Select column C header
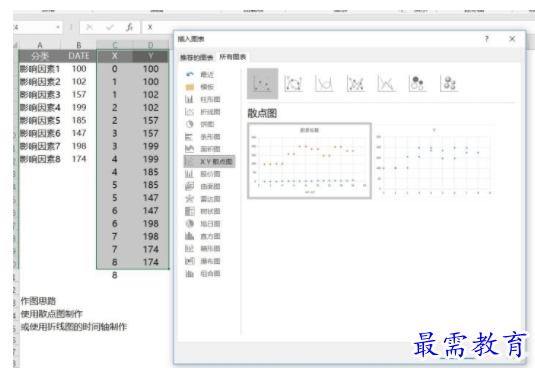Image resolution: width=535 pixels, height=376 pixels. tap(115, 45)
